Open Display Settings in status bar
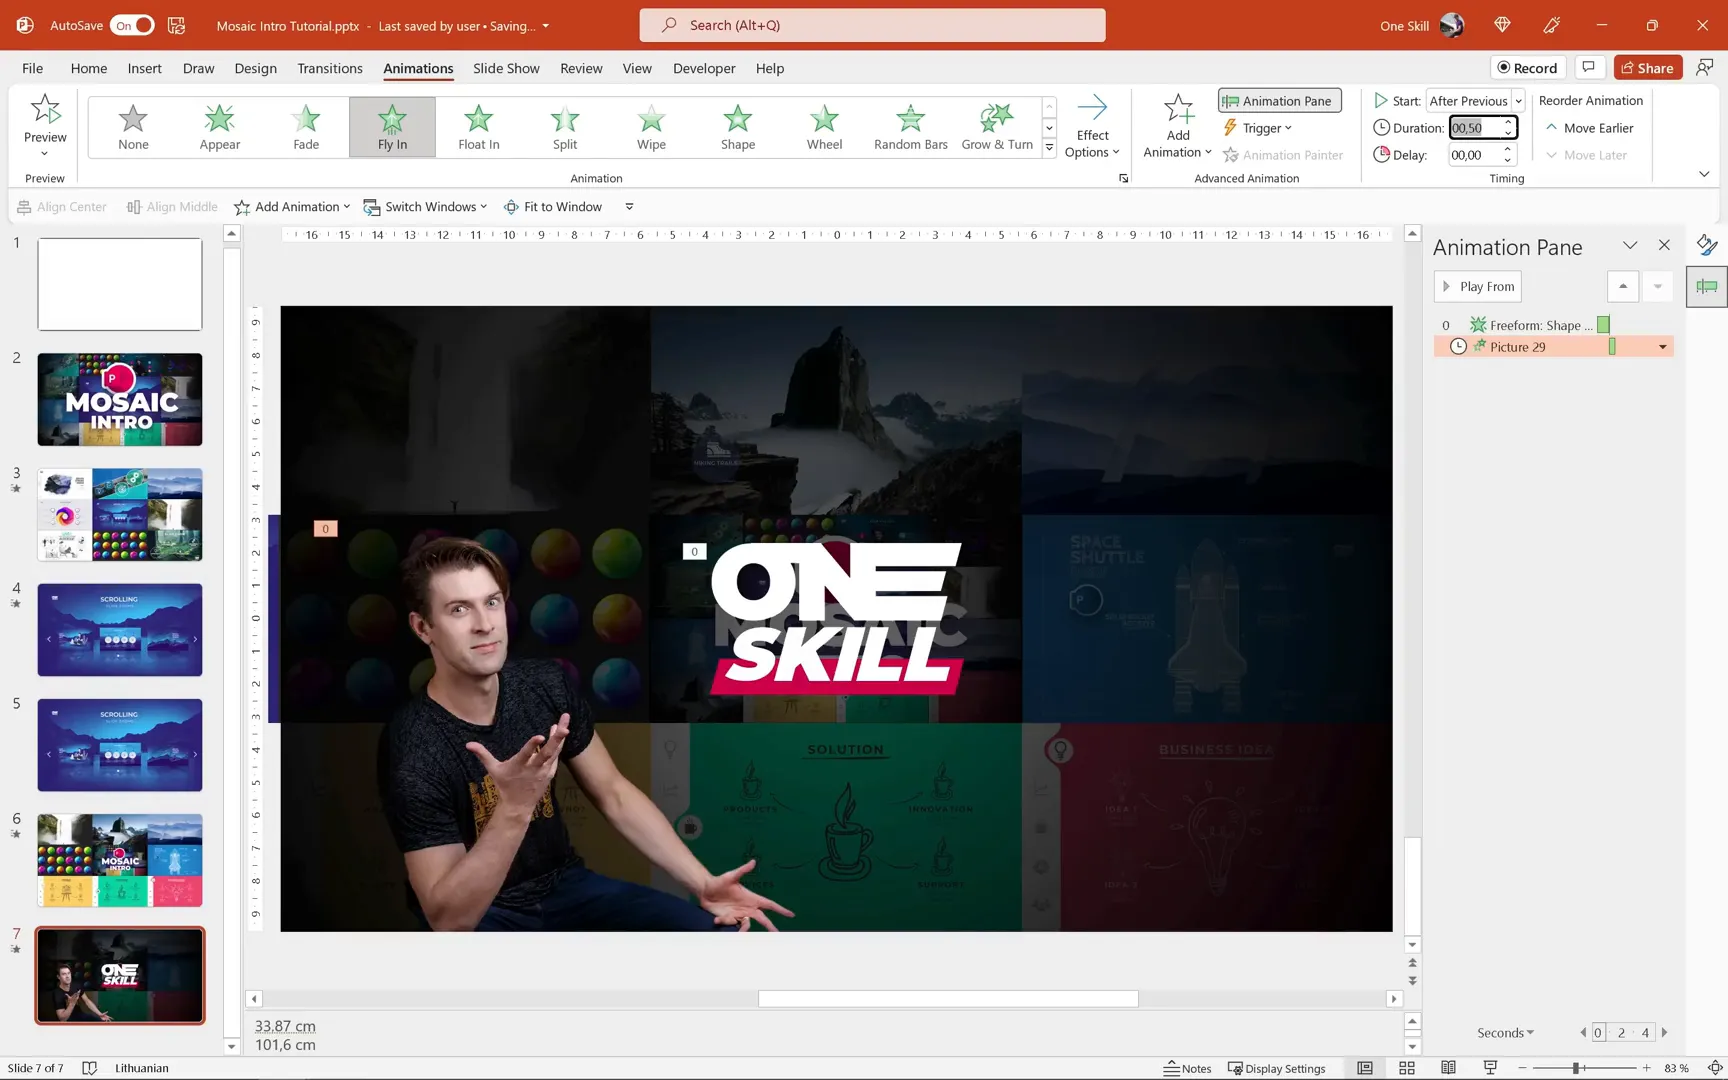This screenshot has height=1080, width=1728. pos(1276,1068)
